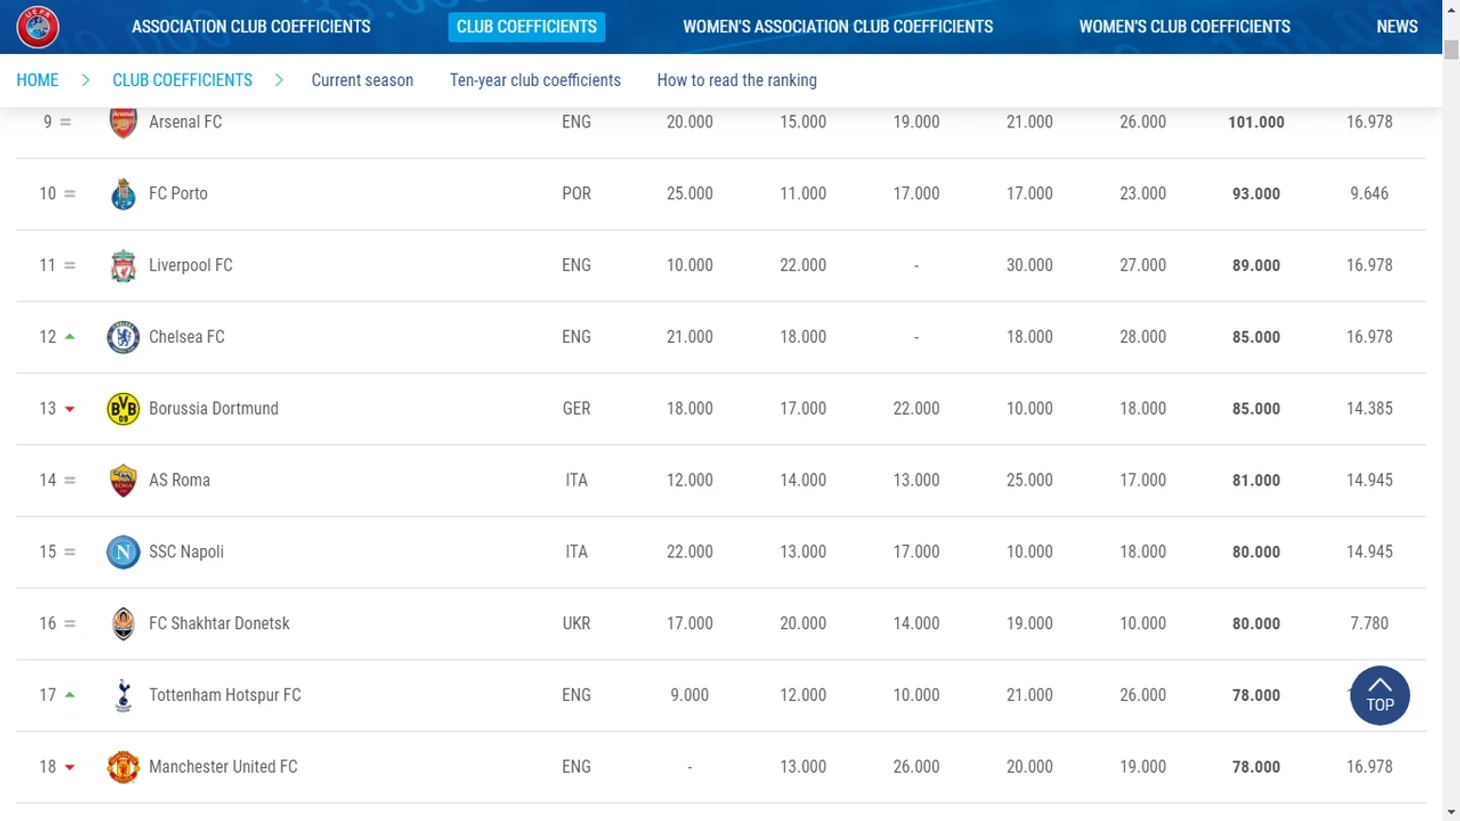Click the FC Porto club name
The image size is (1460, 821).
[x=178, y=194]
